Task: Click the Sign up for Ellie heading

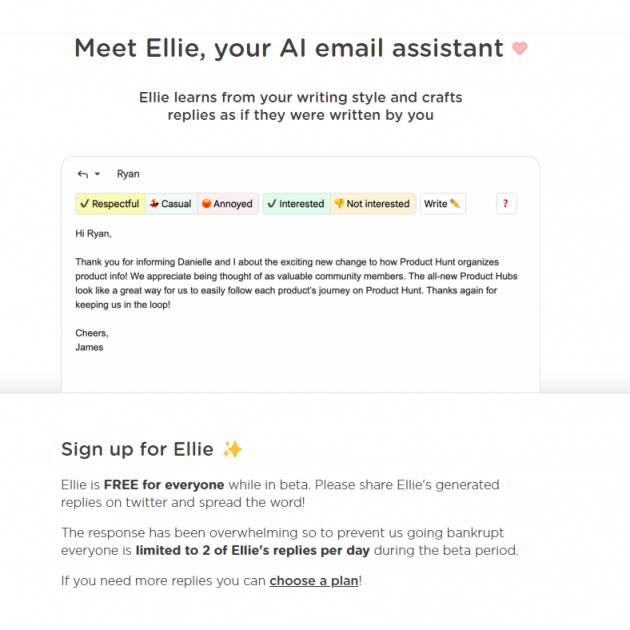Action: 138,449
